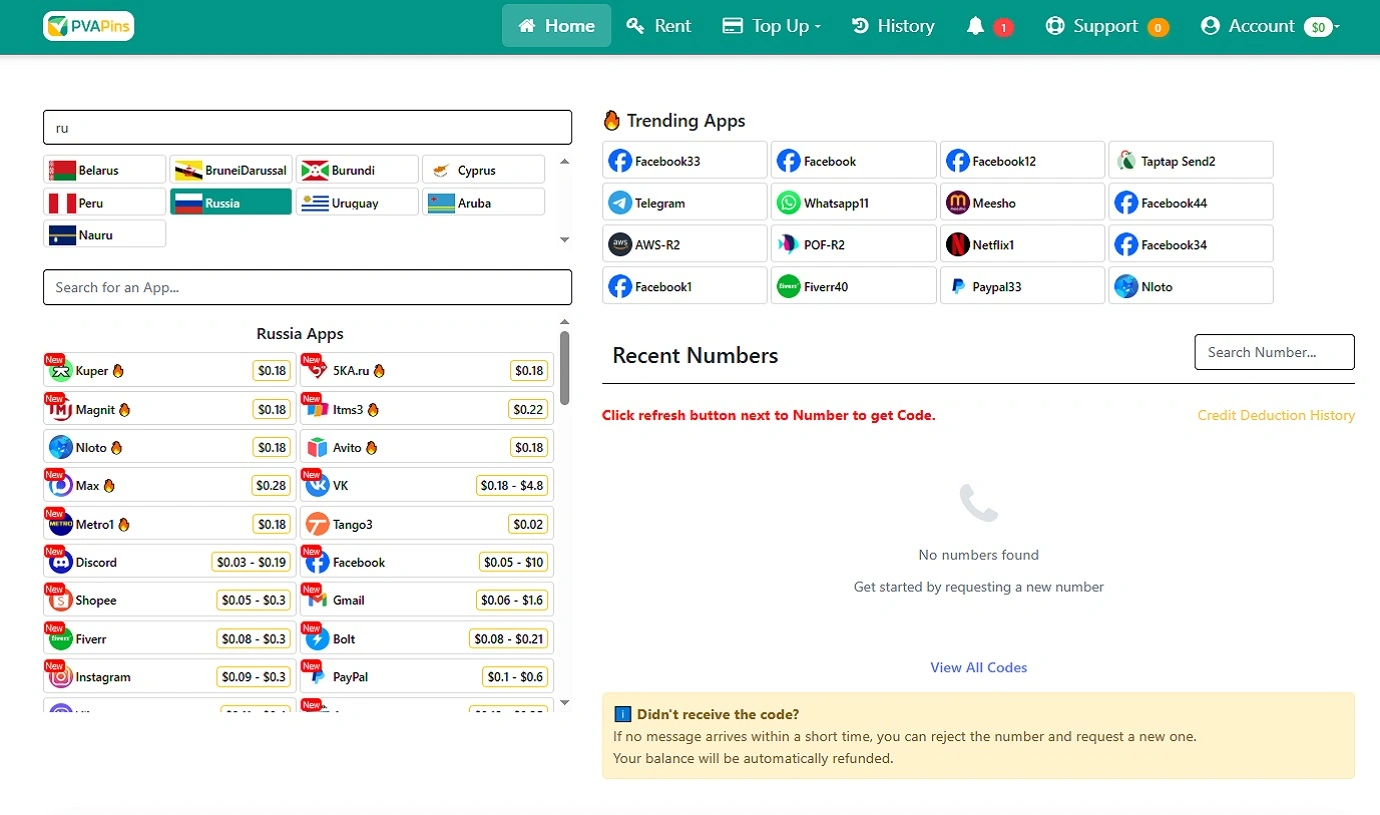Viewport: 1380px width, 815px height.
Task: Choose the Magnit app for Russia
Action: point(170,409)
